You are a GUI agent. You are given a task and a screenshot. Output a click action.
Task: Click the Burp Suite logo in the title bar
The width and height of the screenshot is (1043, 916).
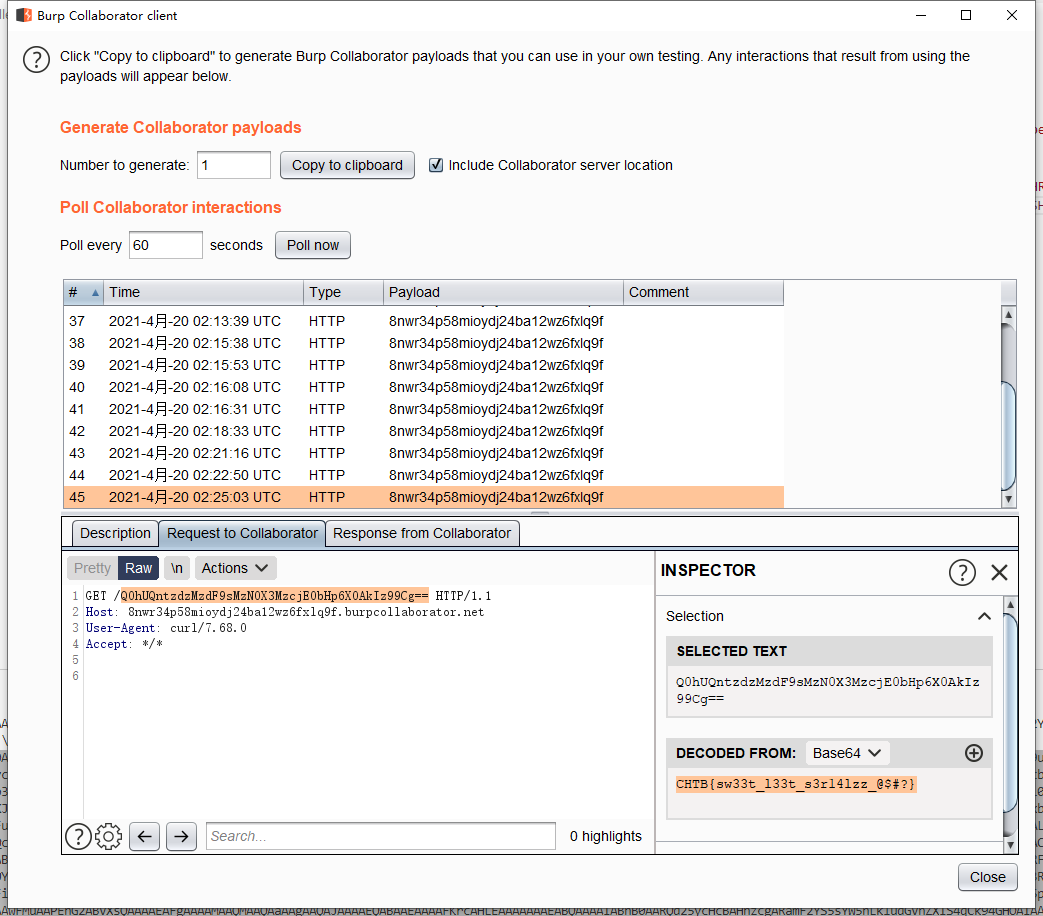(24, 15)
